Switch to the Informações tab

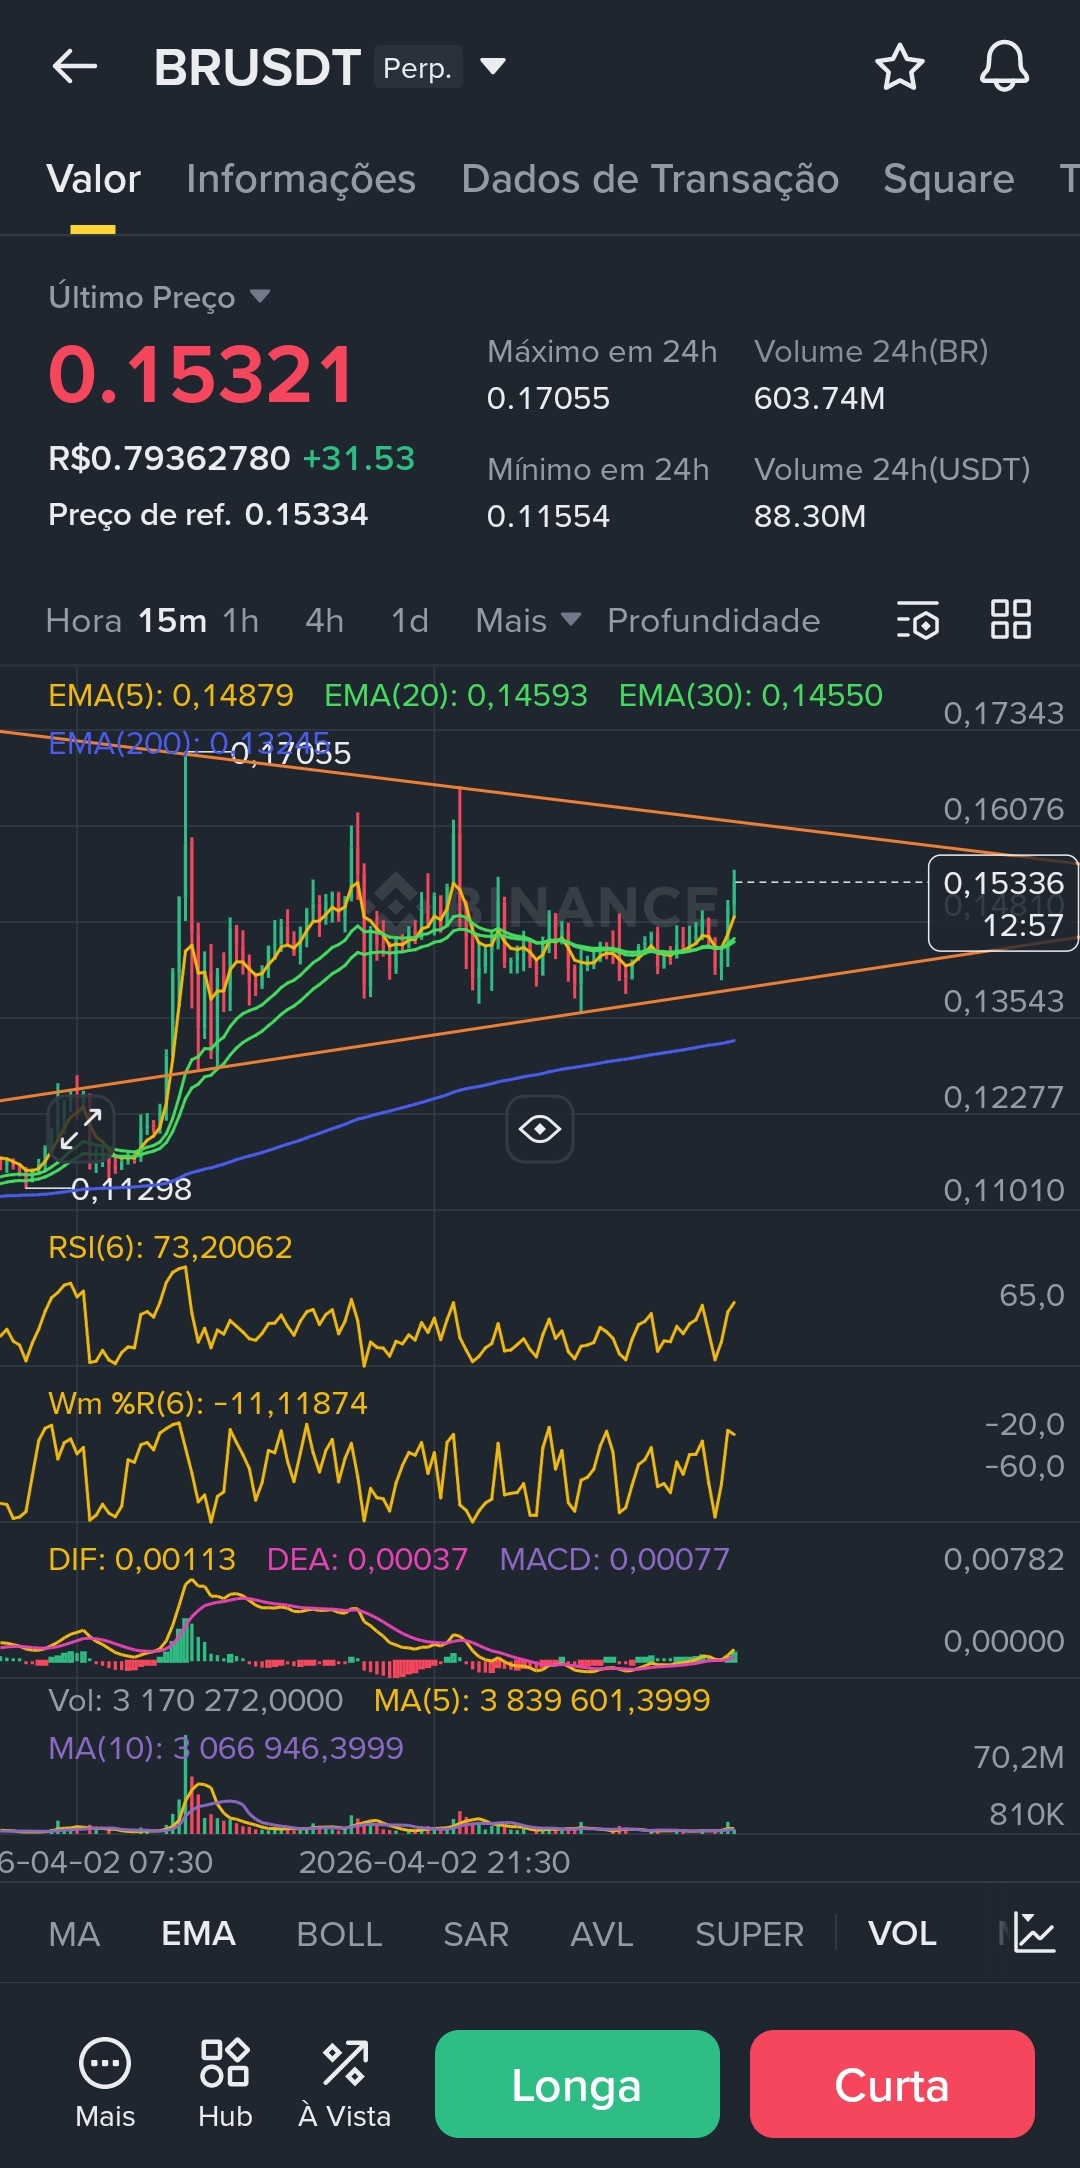point(301,179)
